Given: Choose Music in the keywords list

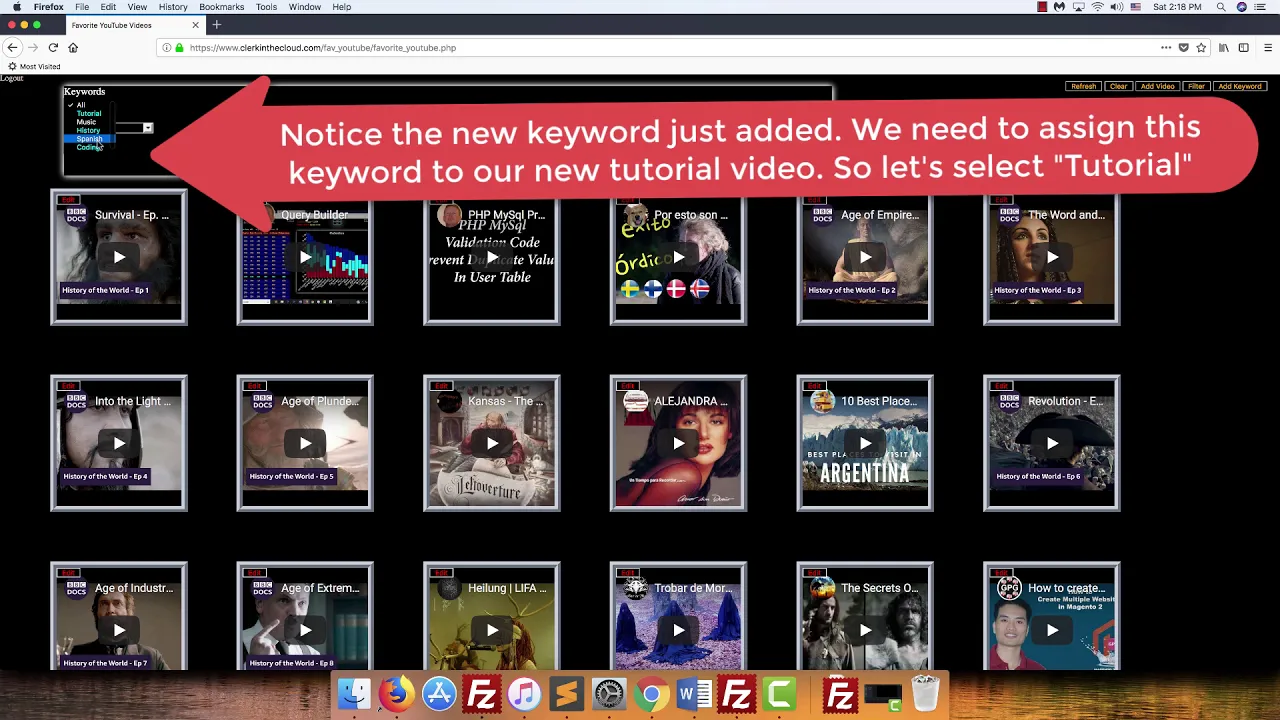Looking at the screenshot, I should click(x=87, y=122).
